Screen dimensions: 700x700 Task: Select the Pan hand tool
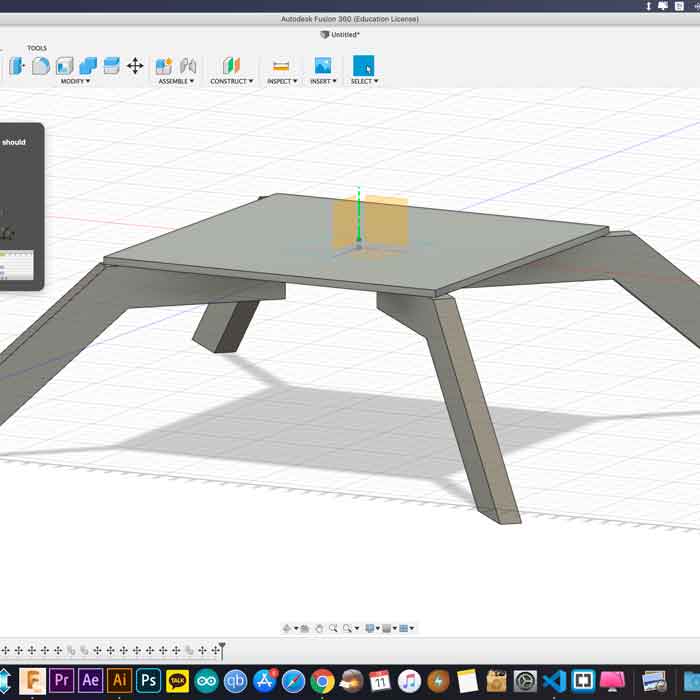click(x=319, y=629)
